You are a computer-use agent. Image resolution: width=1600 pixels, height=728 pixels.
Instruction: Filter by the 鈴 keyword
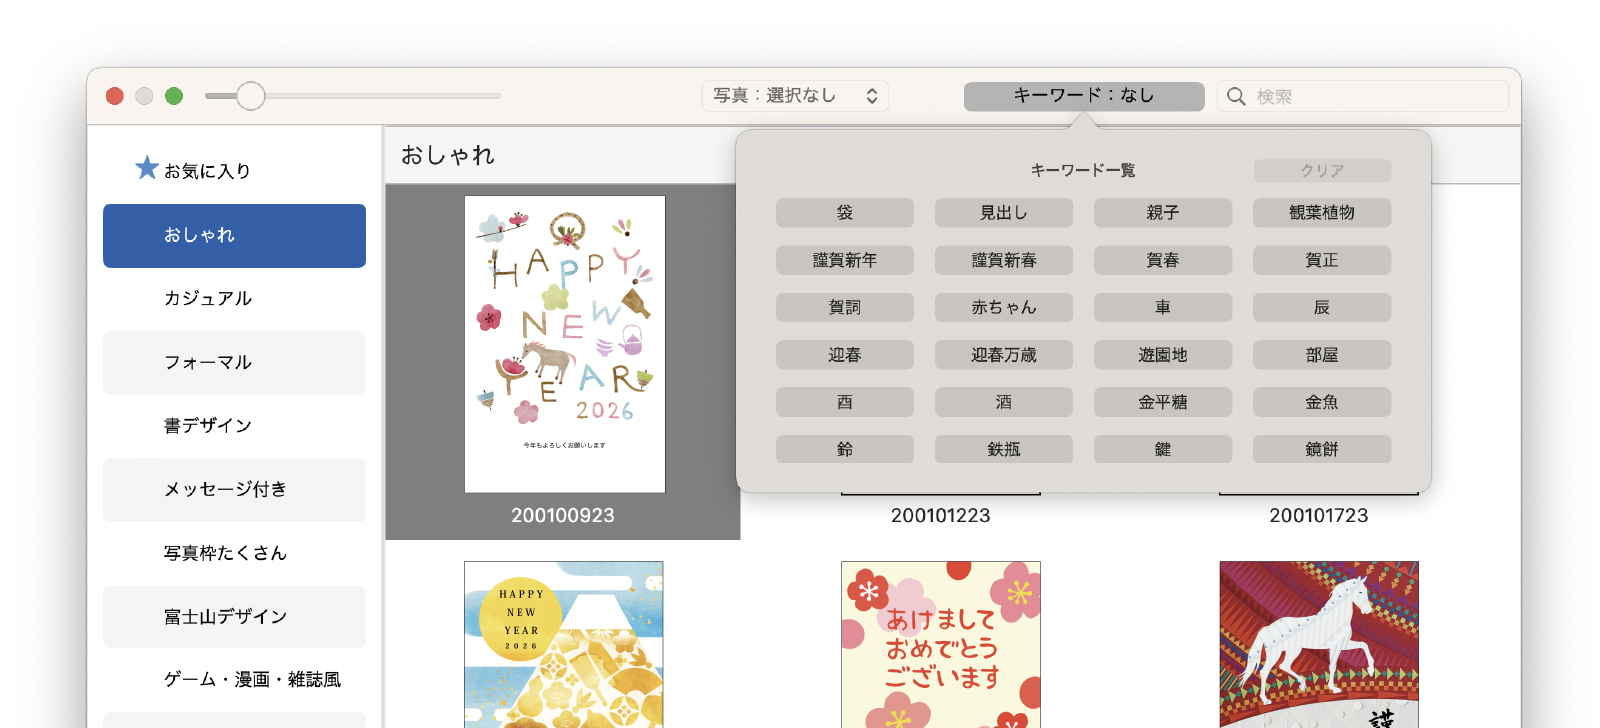pos(845,449)
